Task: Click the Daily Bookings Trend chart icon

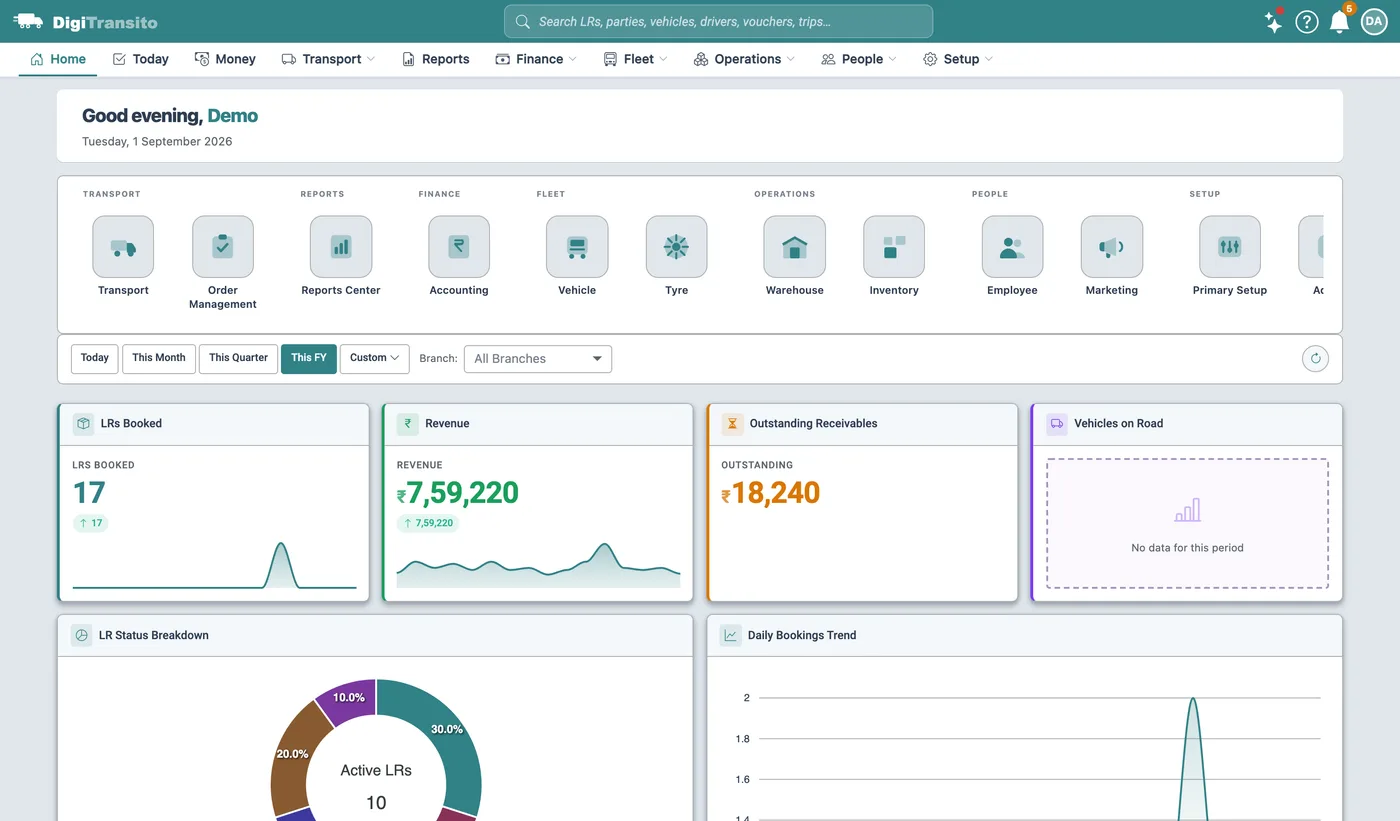Action: 731,635
